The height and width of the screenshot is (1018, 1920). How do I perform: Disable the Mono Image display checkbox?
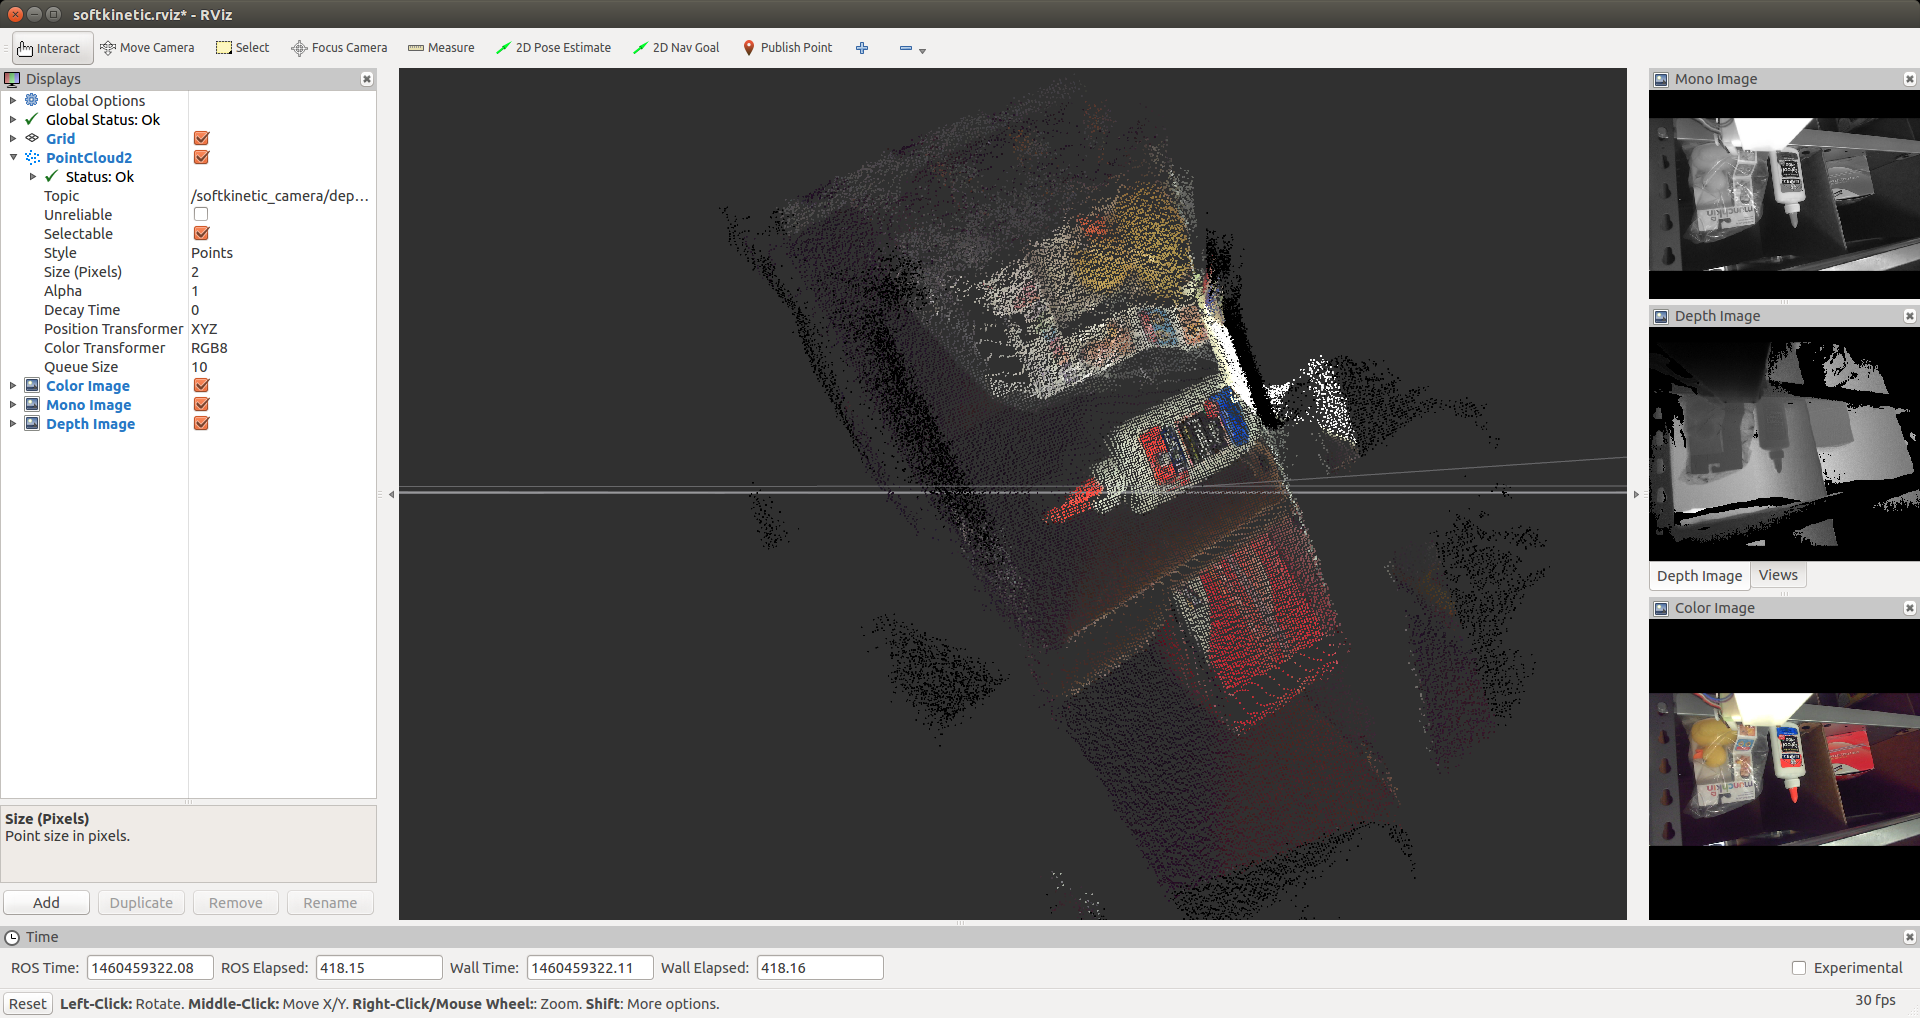pyautogui.click(x=201, y=404)
